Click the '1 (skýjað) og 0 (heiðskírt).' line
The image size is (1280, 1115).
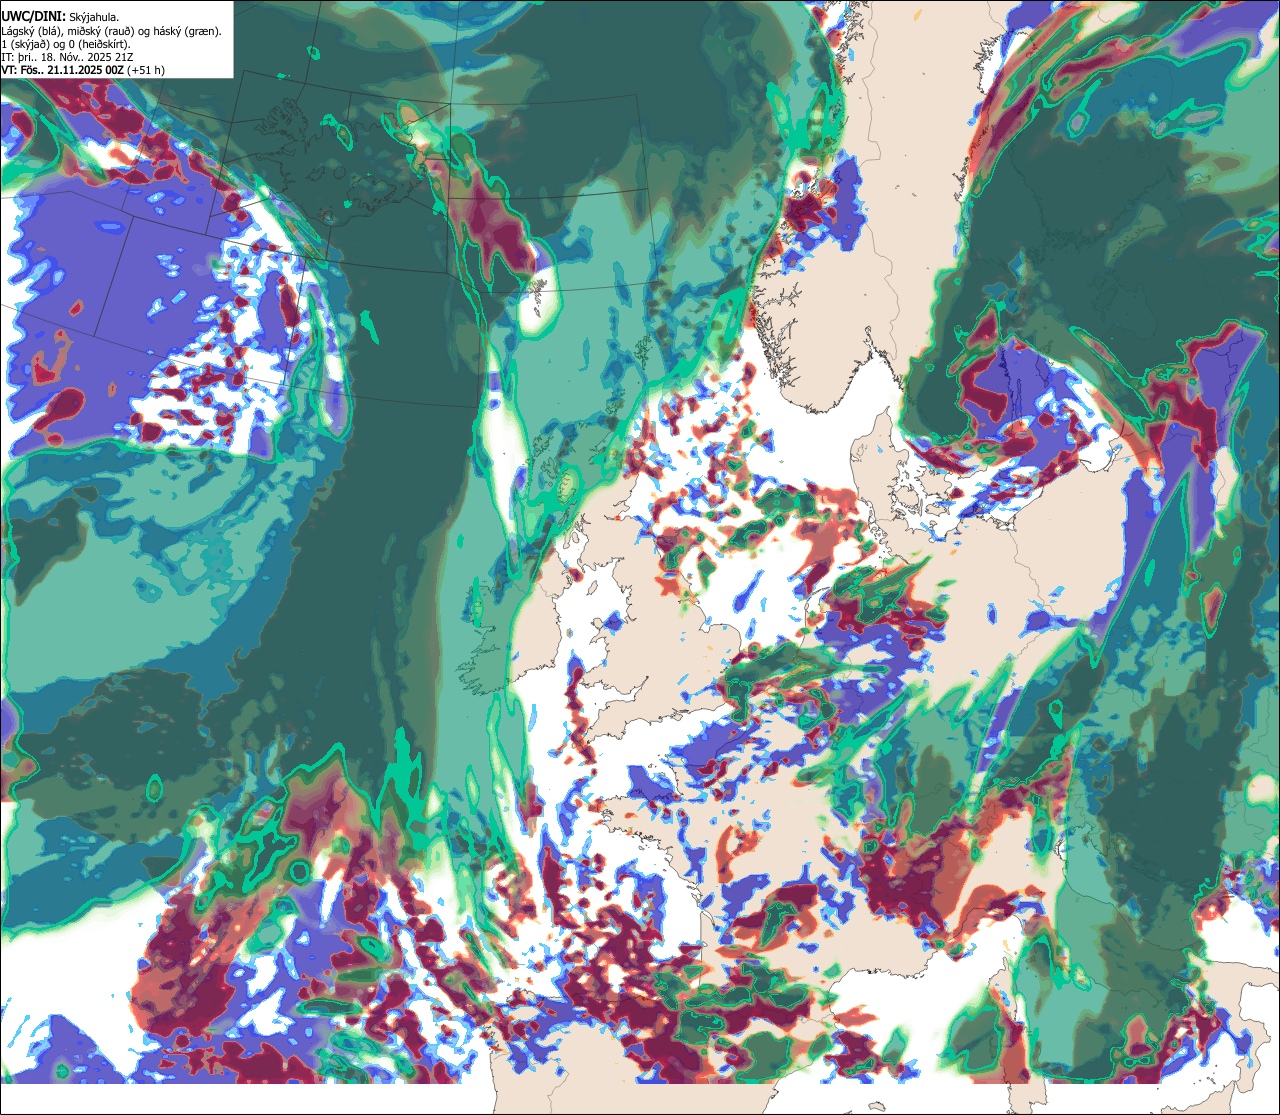66,44
